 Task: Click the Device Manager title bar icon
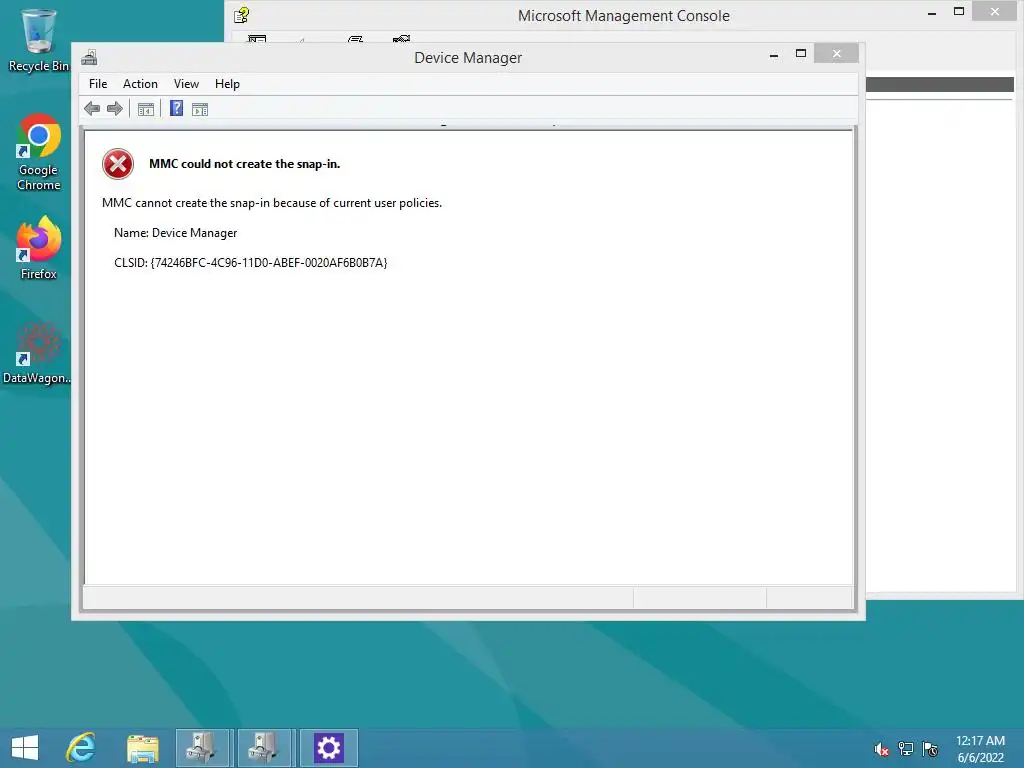click(89, 57)
